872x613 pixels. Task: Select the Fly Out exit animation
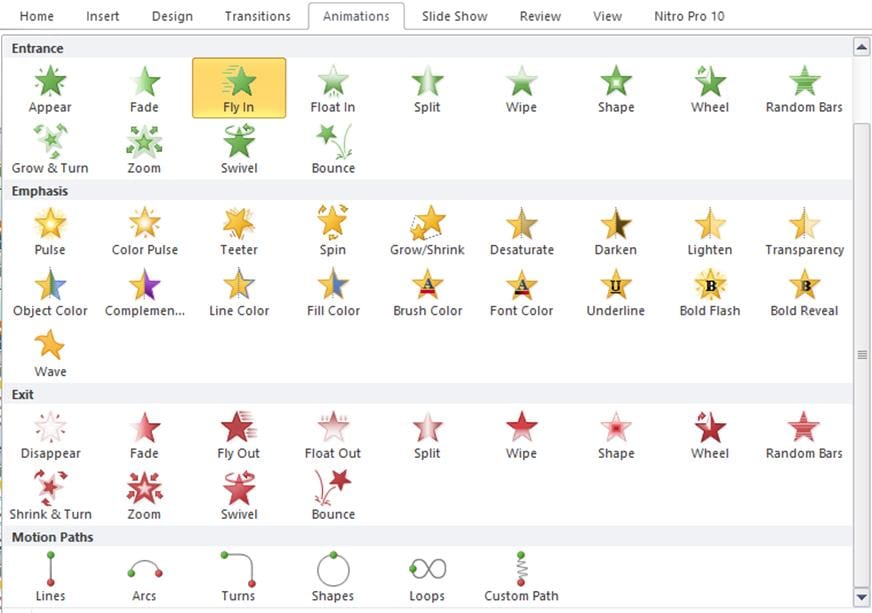[x=238, y=433]
